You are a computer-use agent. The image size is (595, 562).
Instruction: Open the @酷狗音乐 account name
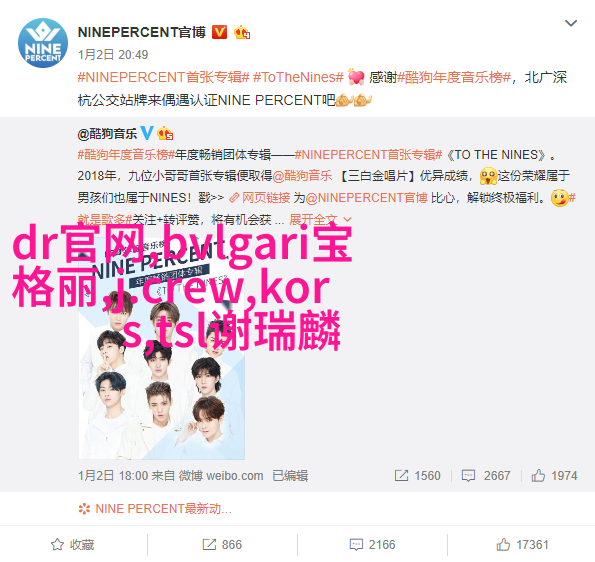107,134
